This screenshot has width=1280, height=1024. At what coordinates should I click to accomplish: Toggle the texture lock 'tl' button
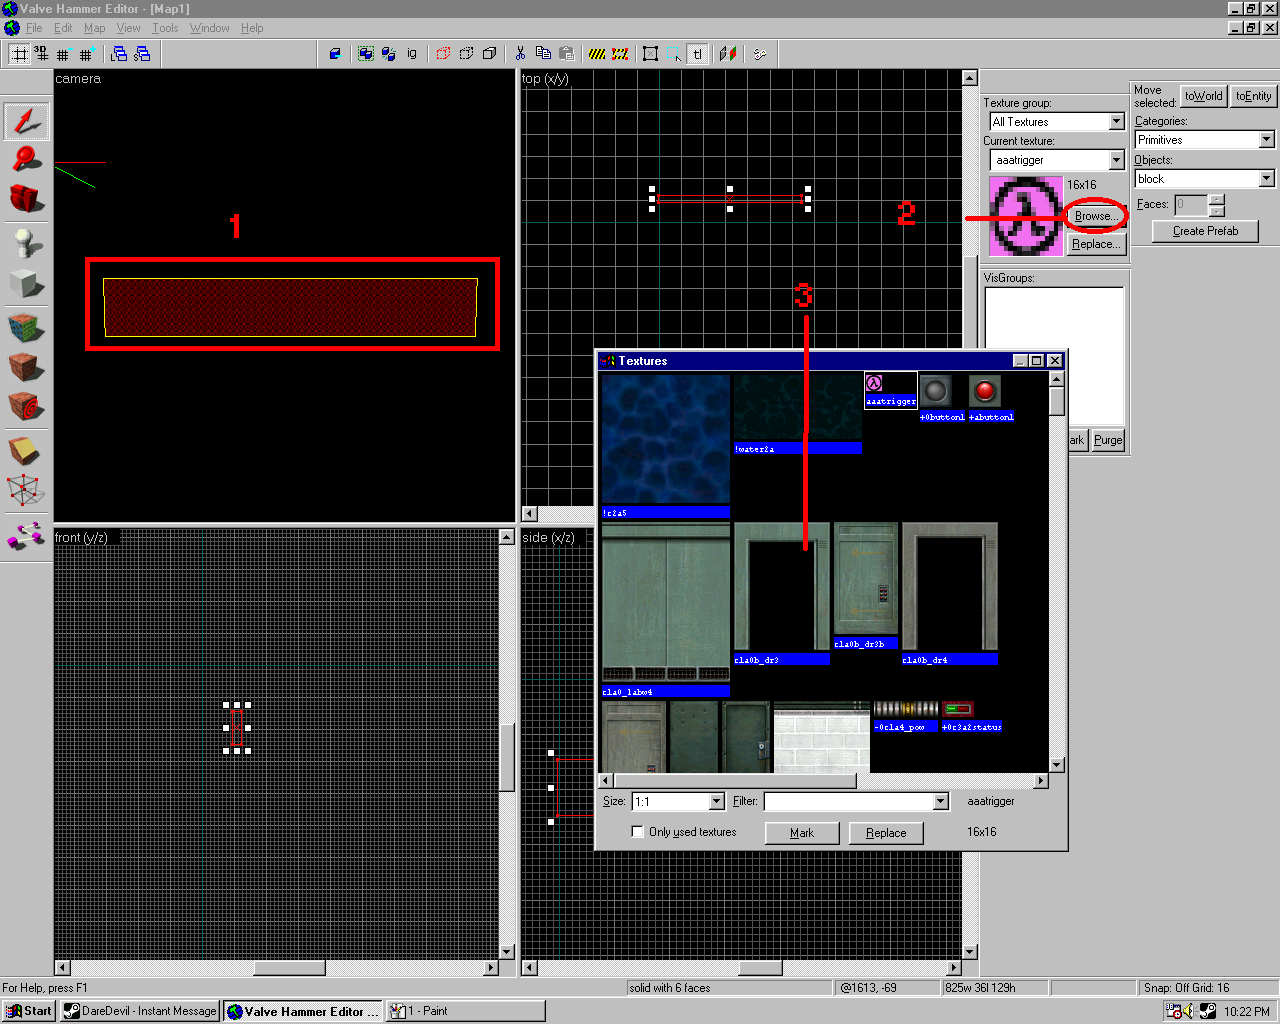697,54
